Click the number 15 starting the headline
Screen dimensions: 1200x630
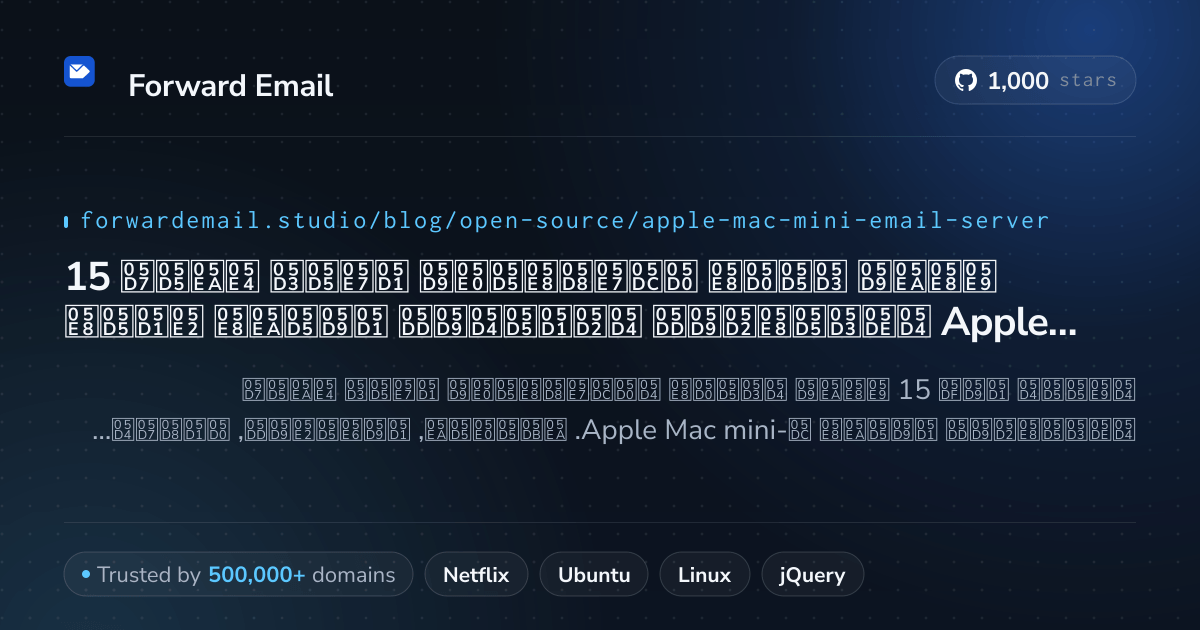[x=87, y=275]
